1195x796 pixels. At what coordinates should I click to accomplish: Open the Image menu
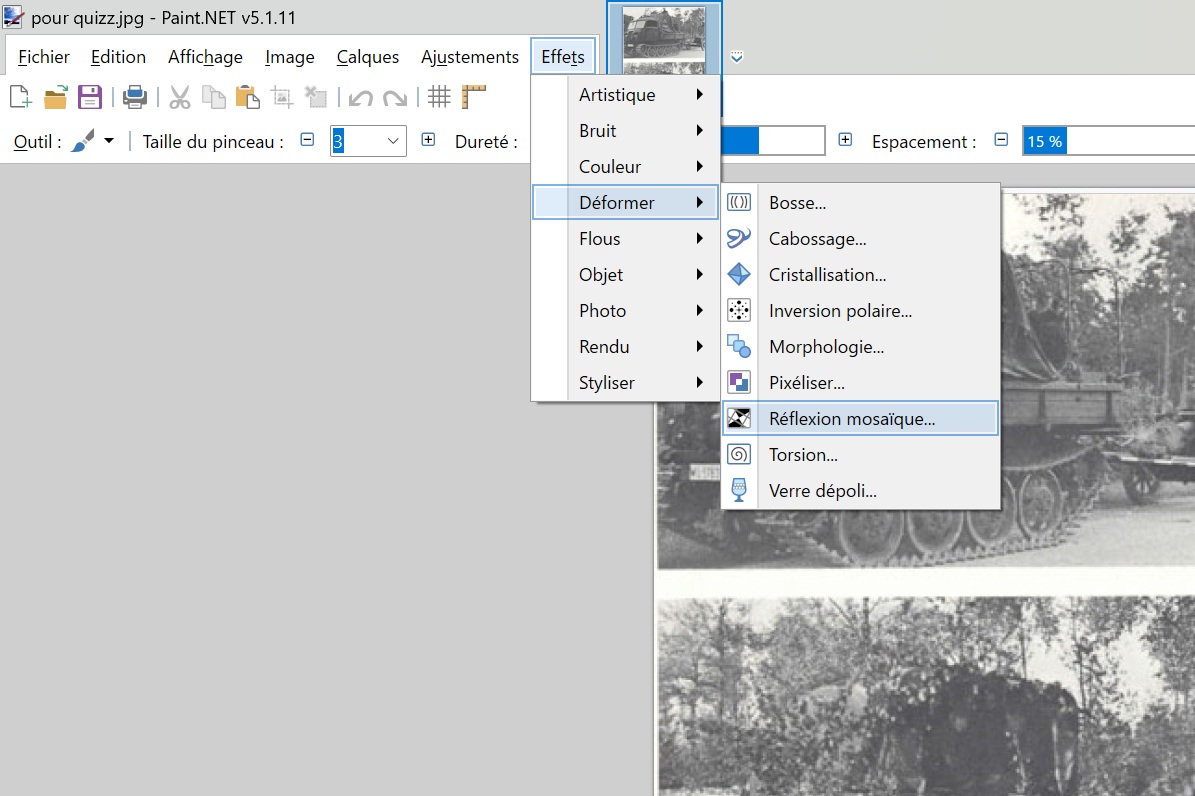tap(290, 57)
